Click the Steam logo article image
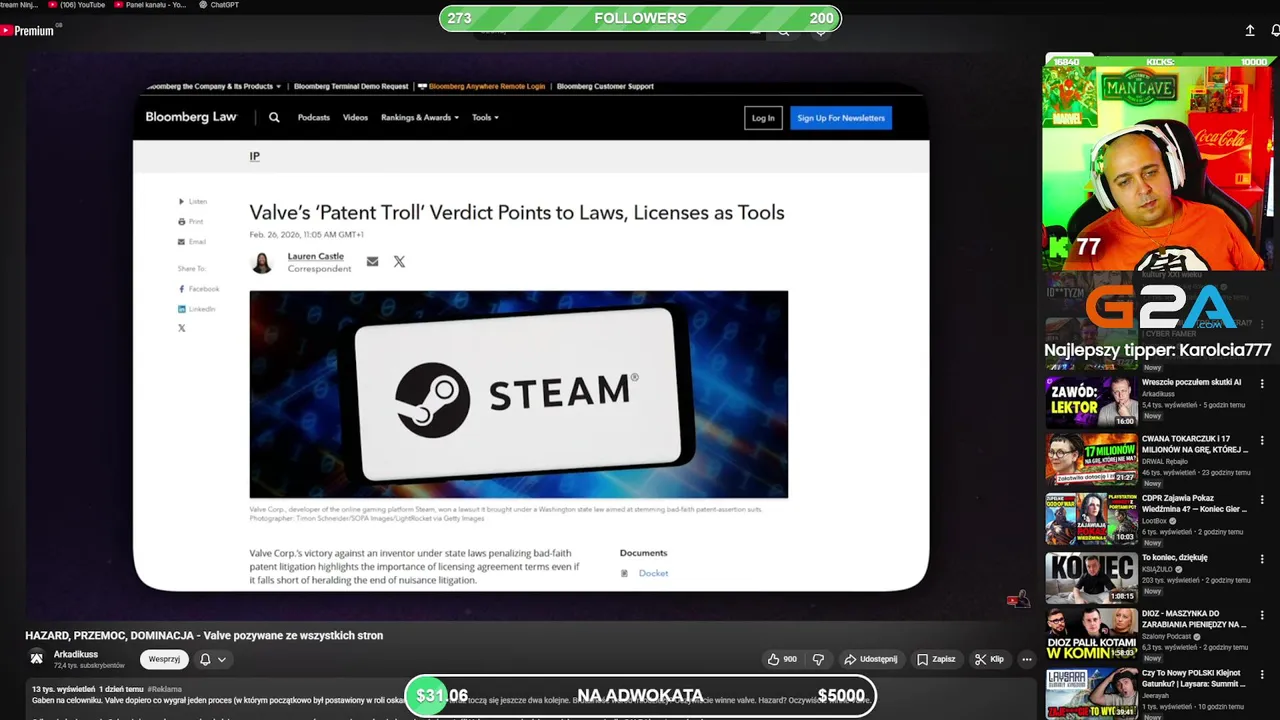 [518, 394]
